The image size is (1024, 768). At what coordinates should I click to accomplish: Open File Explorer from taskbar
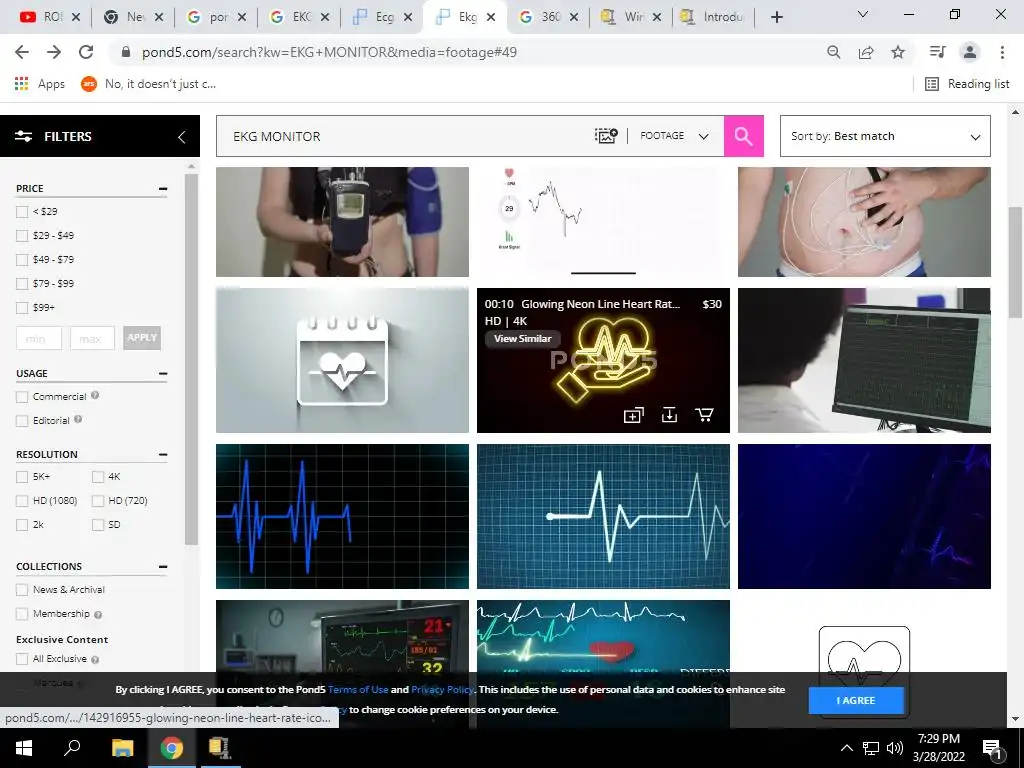tap(122, 748)
